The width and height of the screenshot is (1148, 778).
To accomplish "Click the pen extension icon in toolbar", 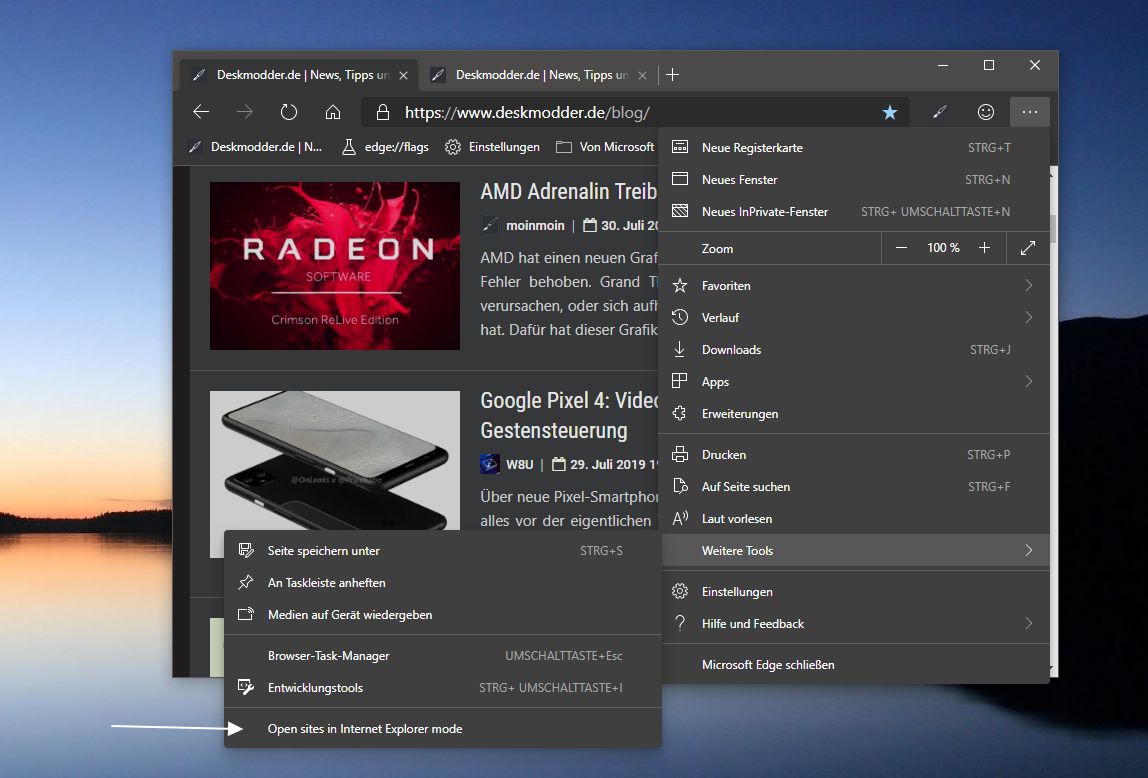I will (x=940, y=112).
